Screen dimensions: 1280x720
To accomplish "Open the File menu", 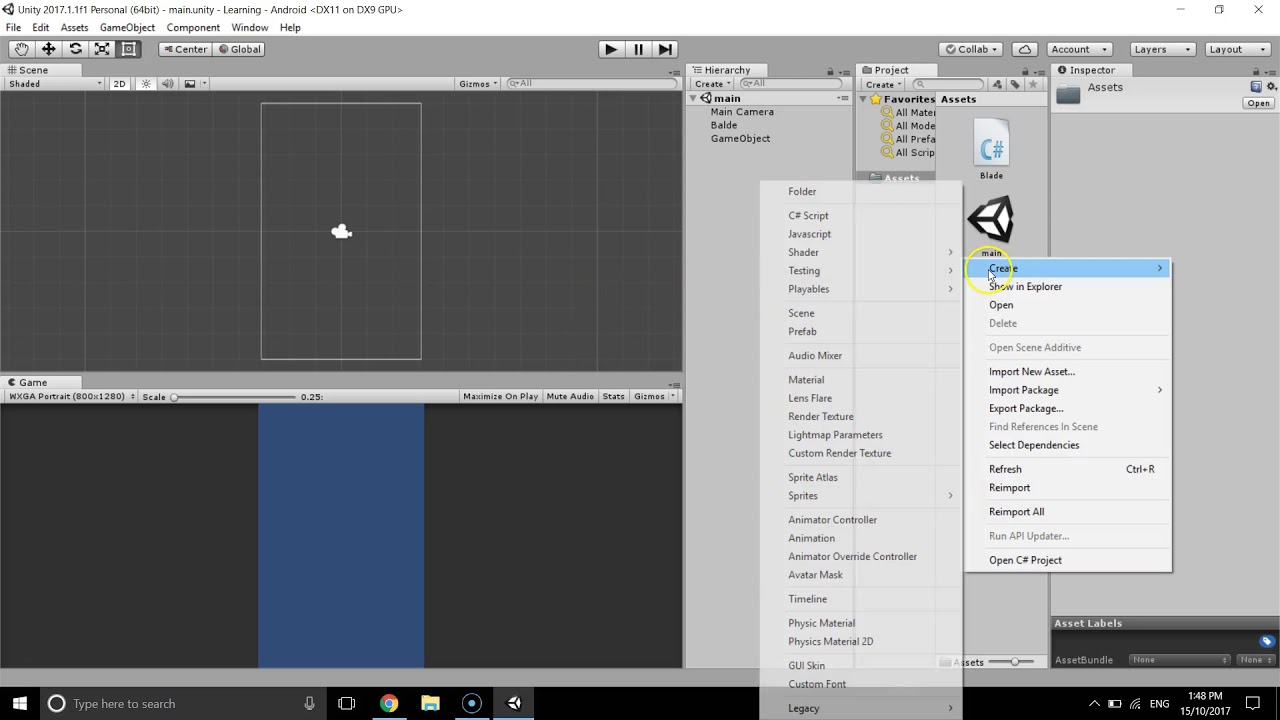I will [14, 27].
